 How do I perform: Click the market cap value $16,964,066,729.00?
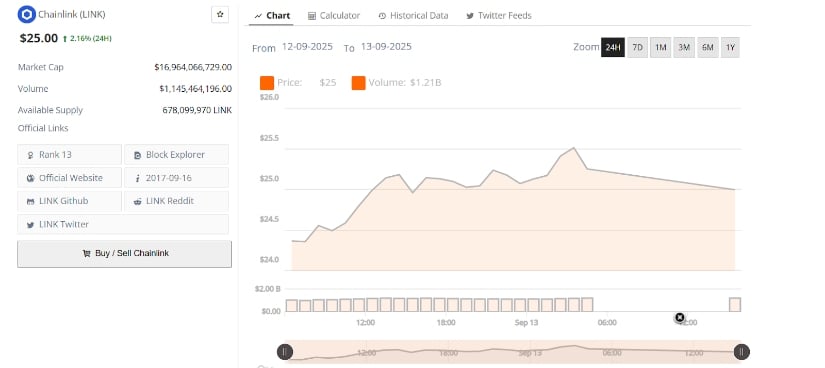193,67
